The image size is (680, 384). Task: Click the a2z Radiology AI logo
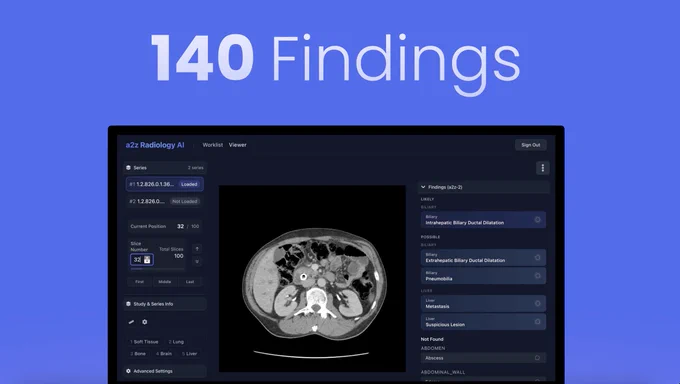click(x=155, y=145)
